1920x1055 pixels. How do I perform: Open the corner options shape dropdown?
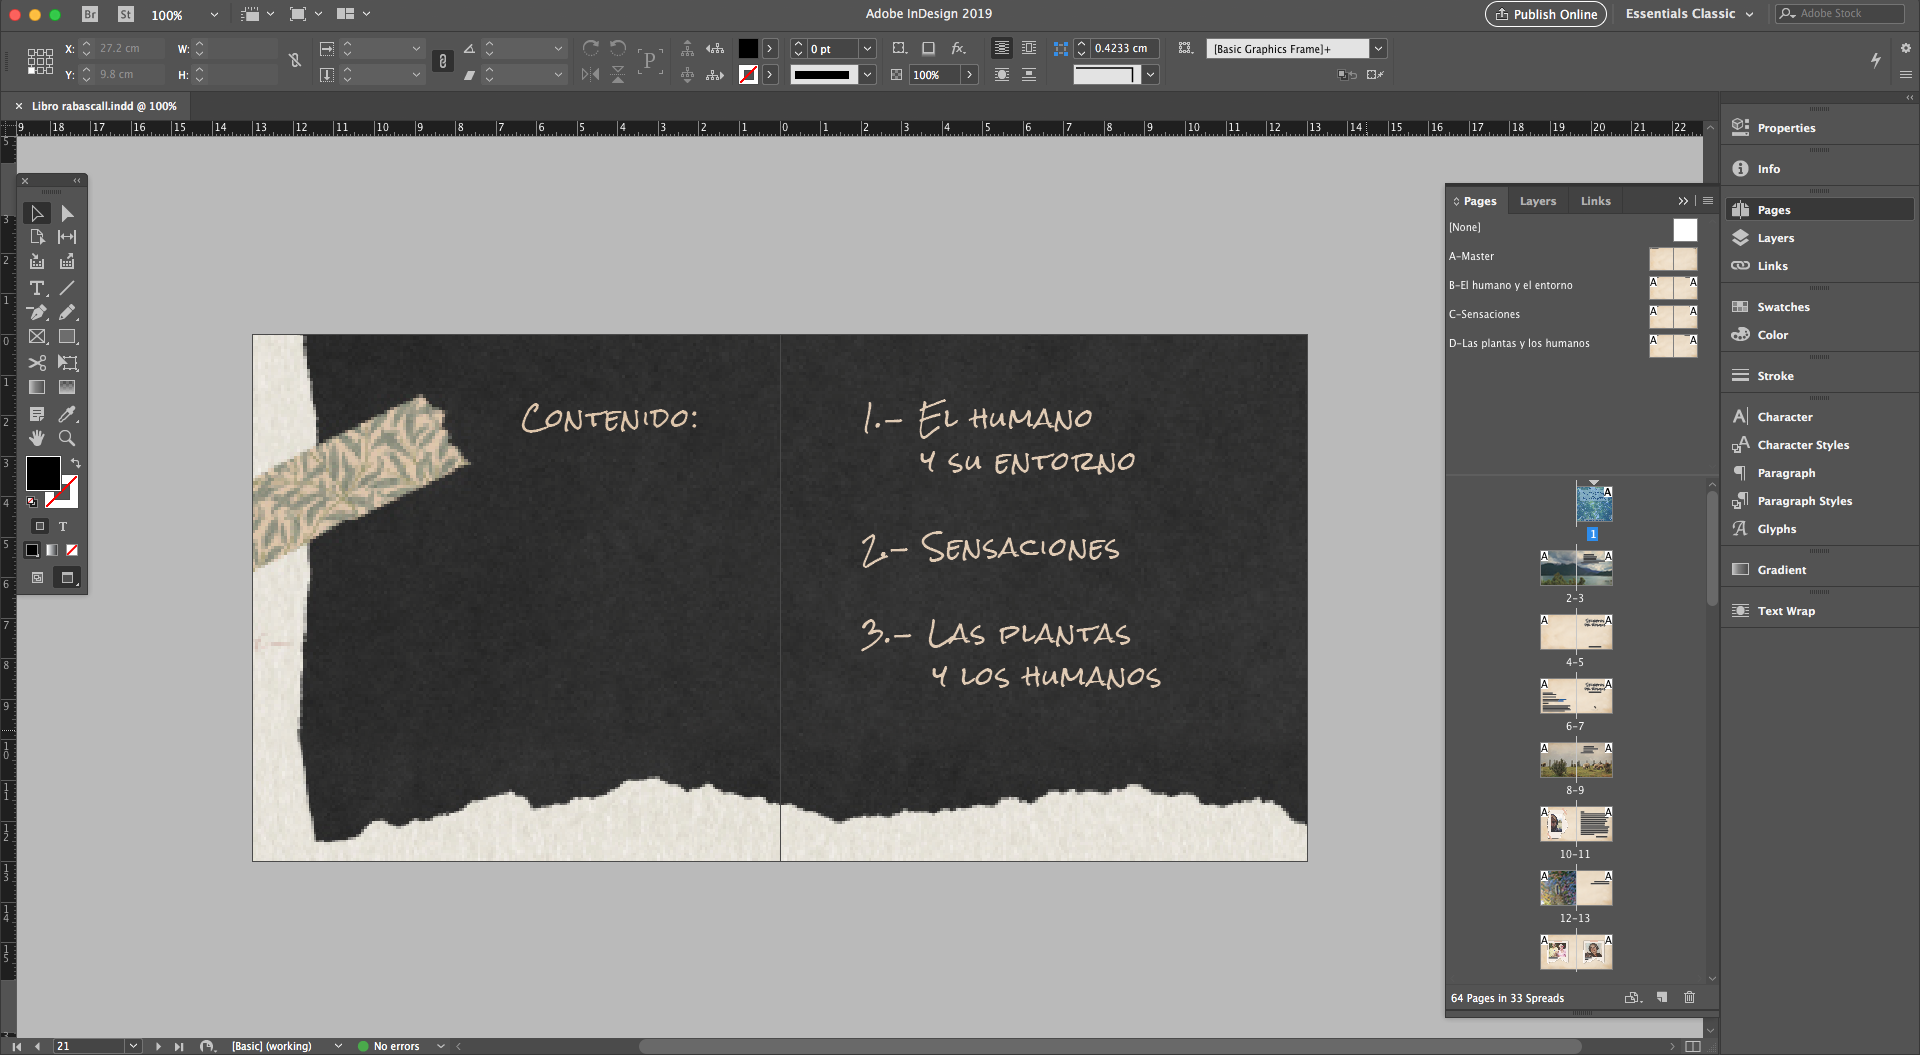[x=1150, y=74]
